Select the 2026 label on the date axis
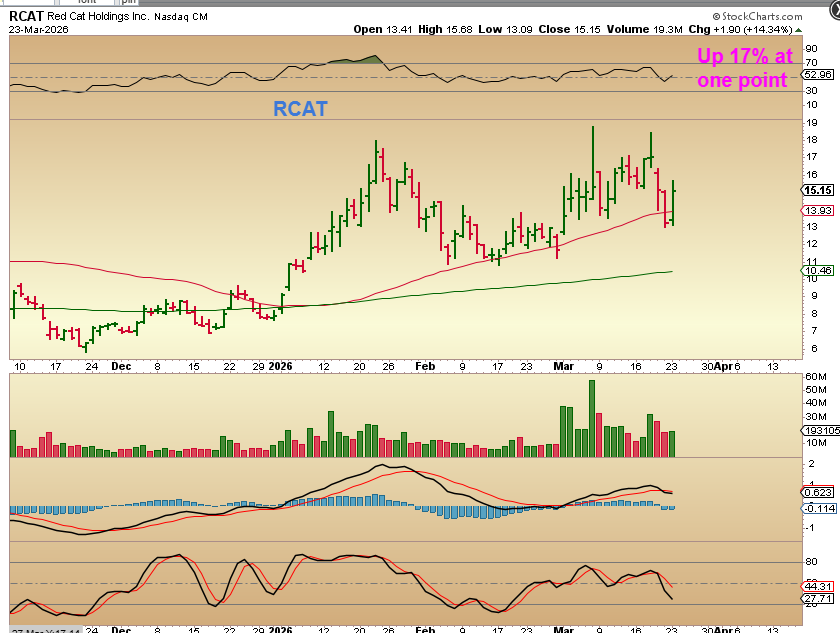Viewport: 840px width, 633px height. click(x=280, y=366)
